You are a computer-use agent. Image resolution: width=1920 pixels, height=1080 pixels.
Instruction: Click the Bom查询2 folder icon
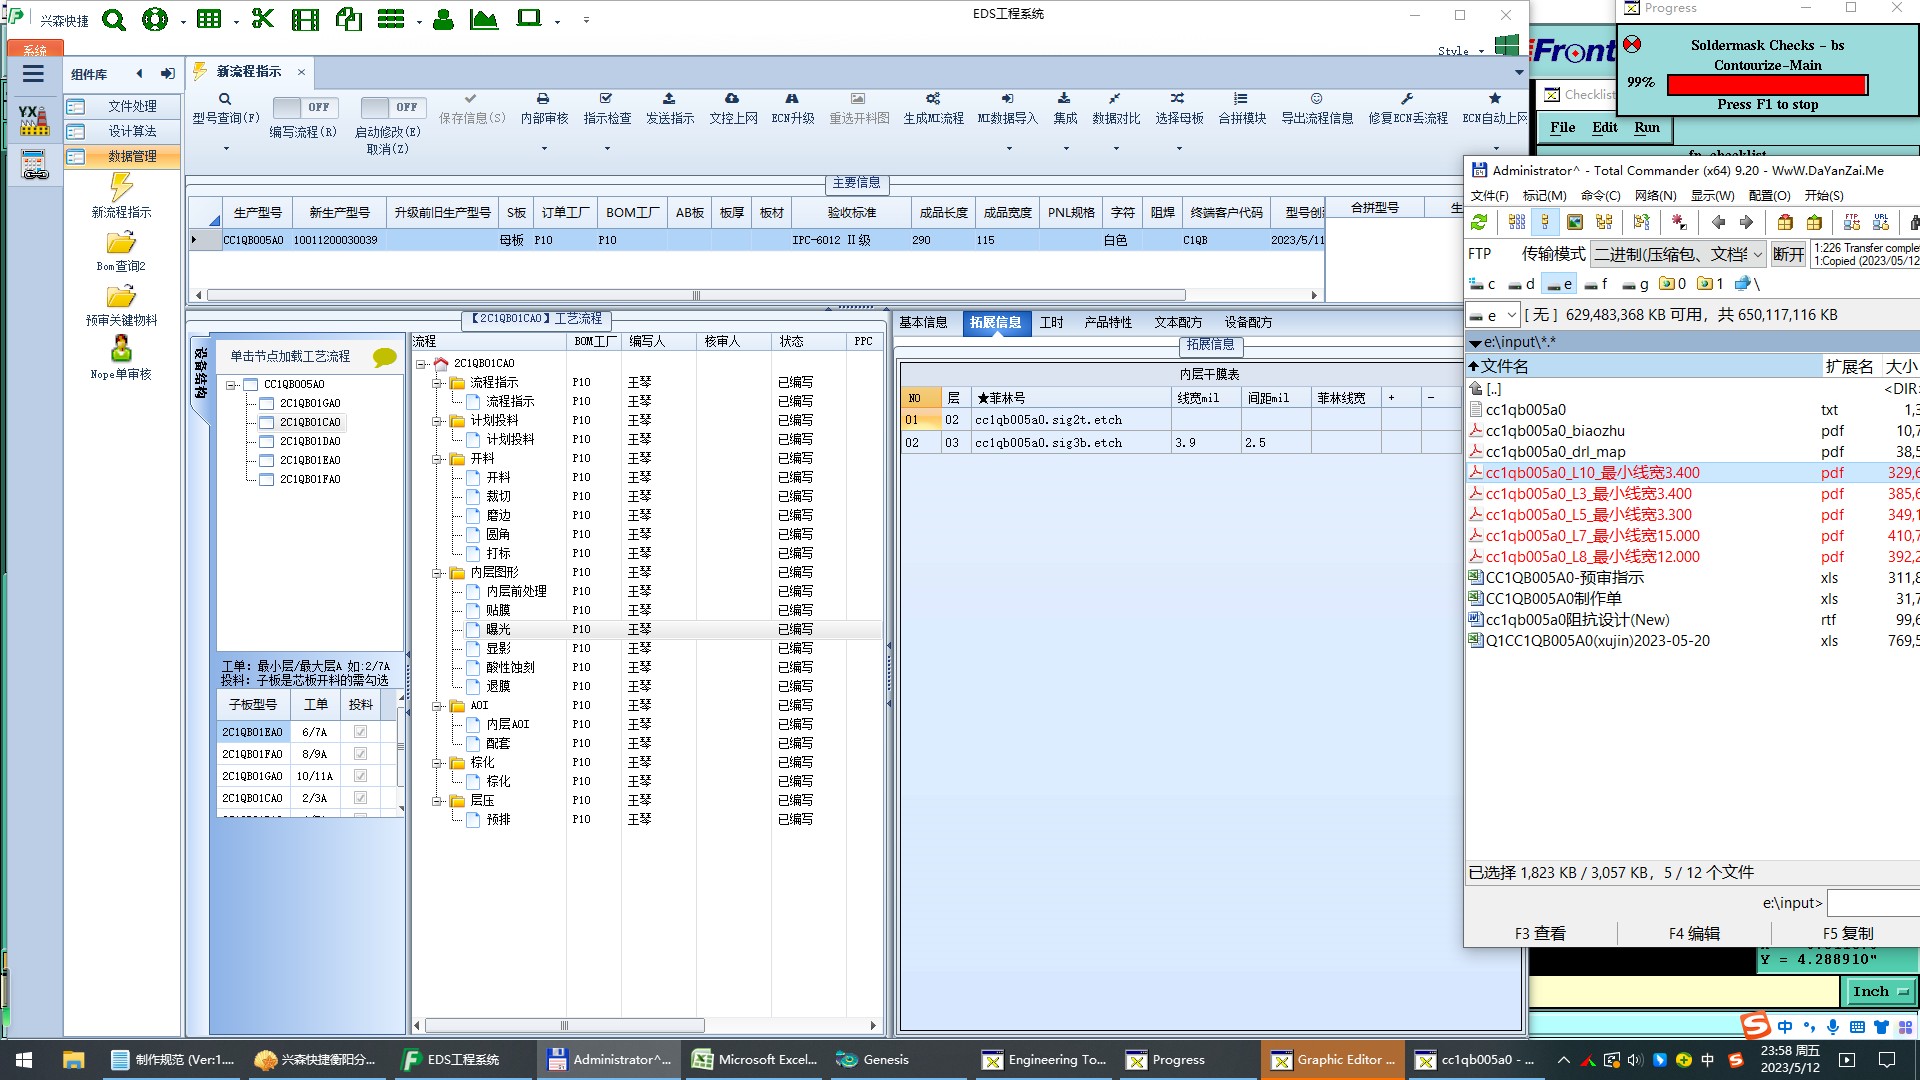click(x=121, y=243)
